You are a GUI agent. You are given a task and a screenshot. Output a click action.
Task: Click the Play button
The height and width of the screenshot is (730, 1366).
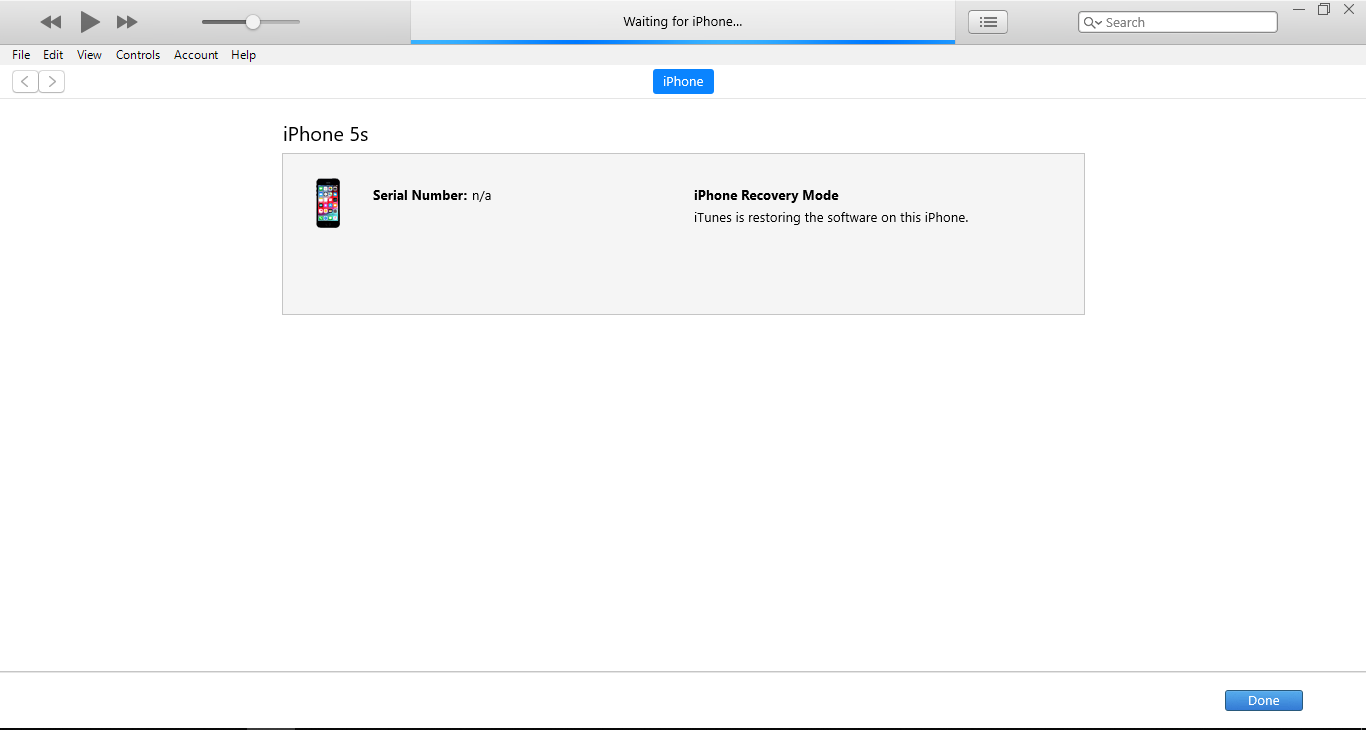pyautogui.click(x=90, y=22)
